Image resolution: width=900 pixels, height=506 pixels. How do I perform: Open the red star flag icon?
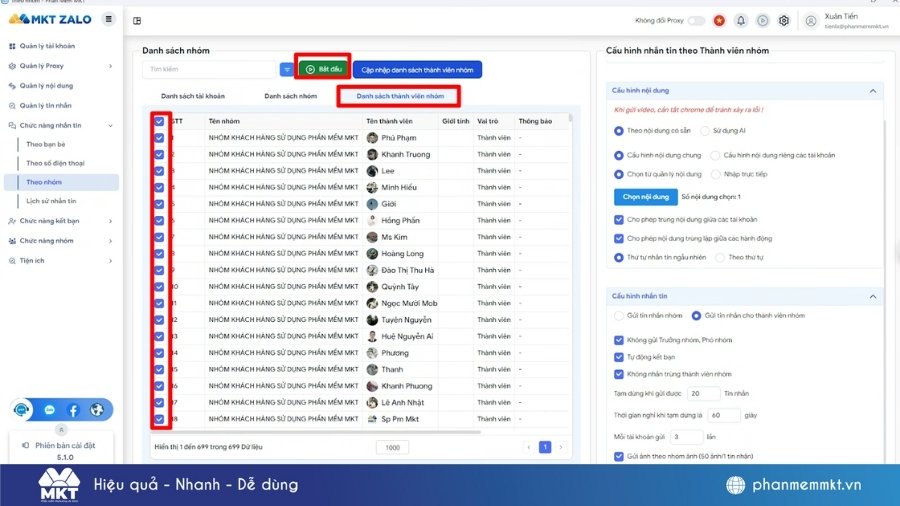click(x=719, y=21)
